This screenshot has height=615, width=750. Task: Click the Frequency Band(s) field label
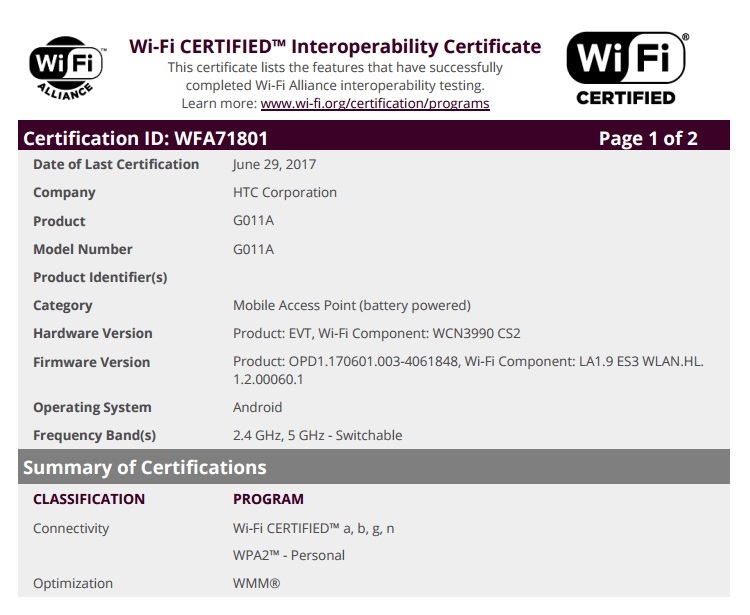click(95, 436)
